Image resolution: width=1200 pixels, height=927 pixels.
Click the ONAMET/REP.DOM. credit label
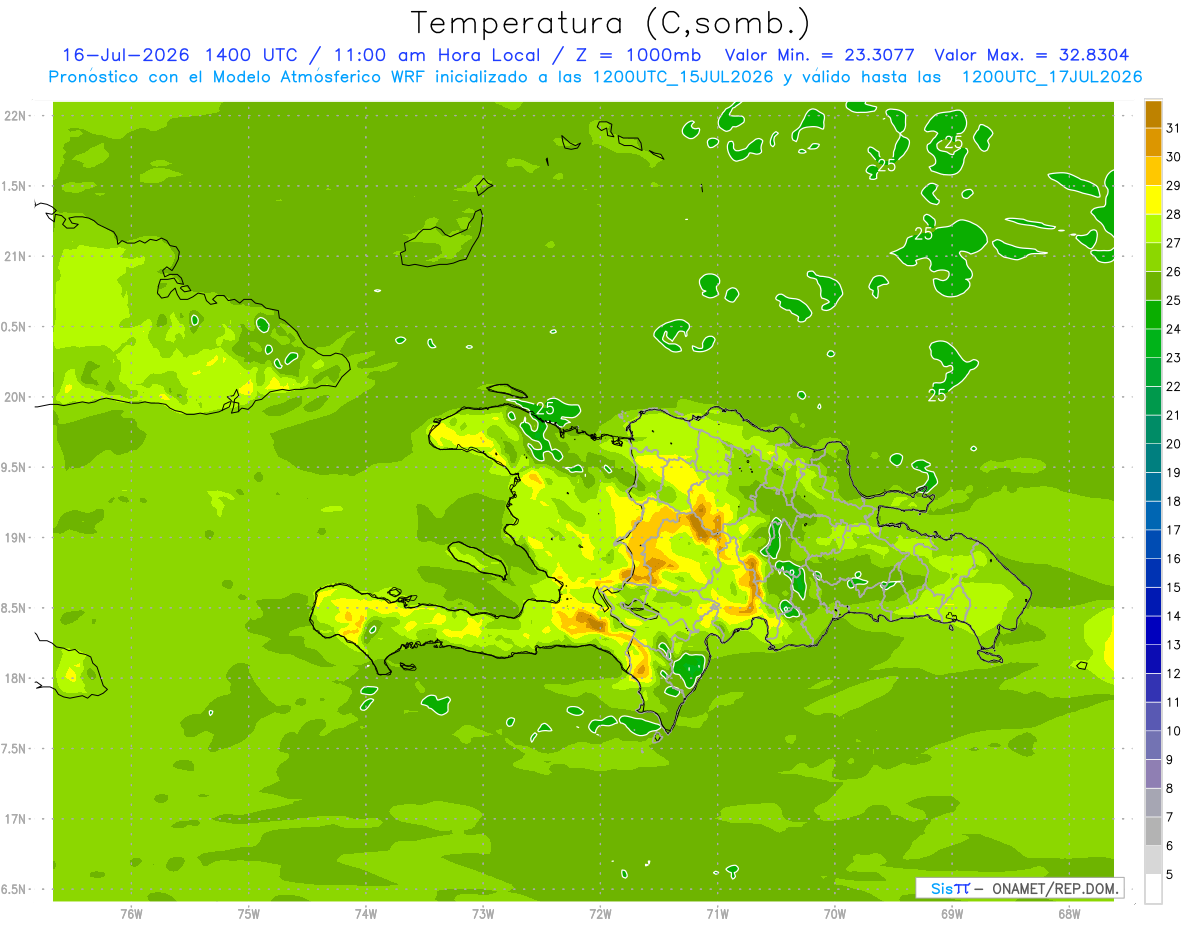(1054, 888)
